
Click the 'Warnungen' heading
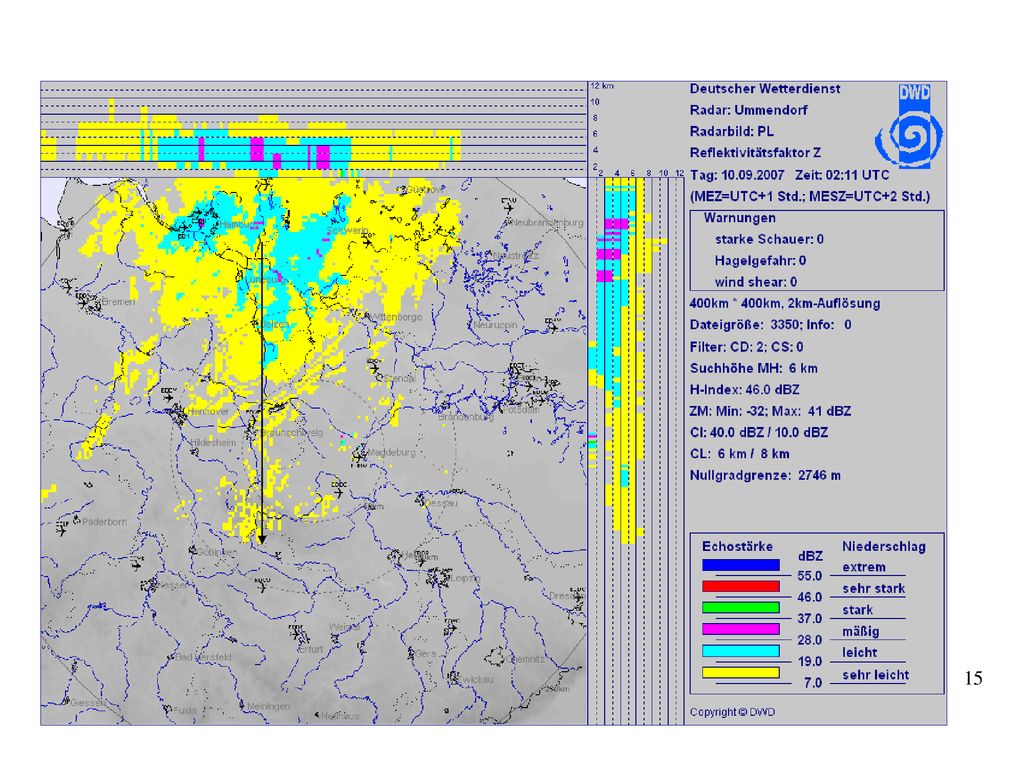coord(739,218)
